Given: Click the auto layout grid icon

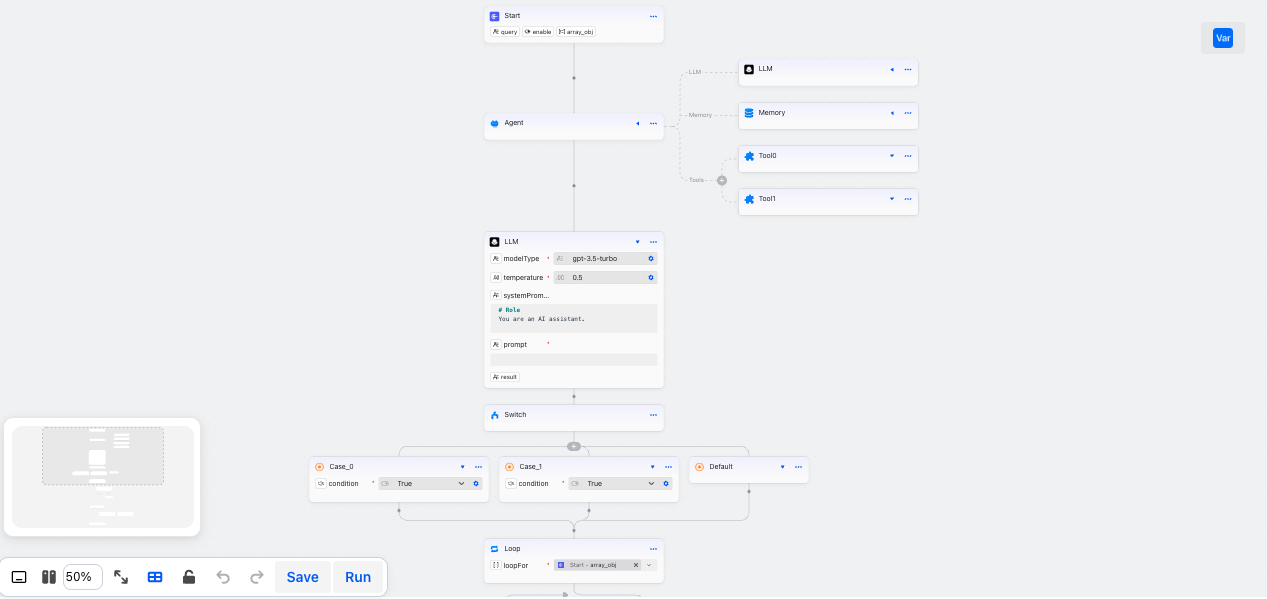Looking at the screenshot, I should 155,577.
